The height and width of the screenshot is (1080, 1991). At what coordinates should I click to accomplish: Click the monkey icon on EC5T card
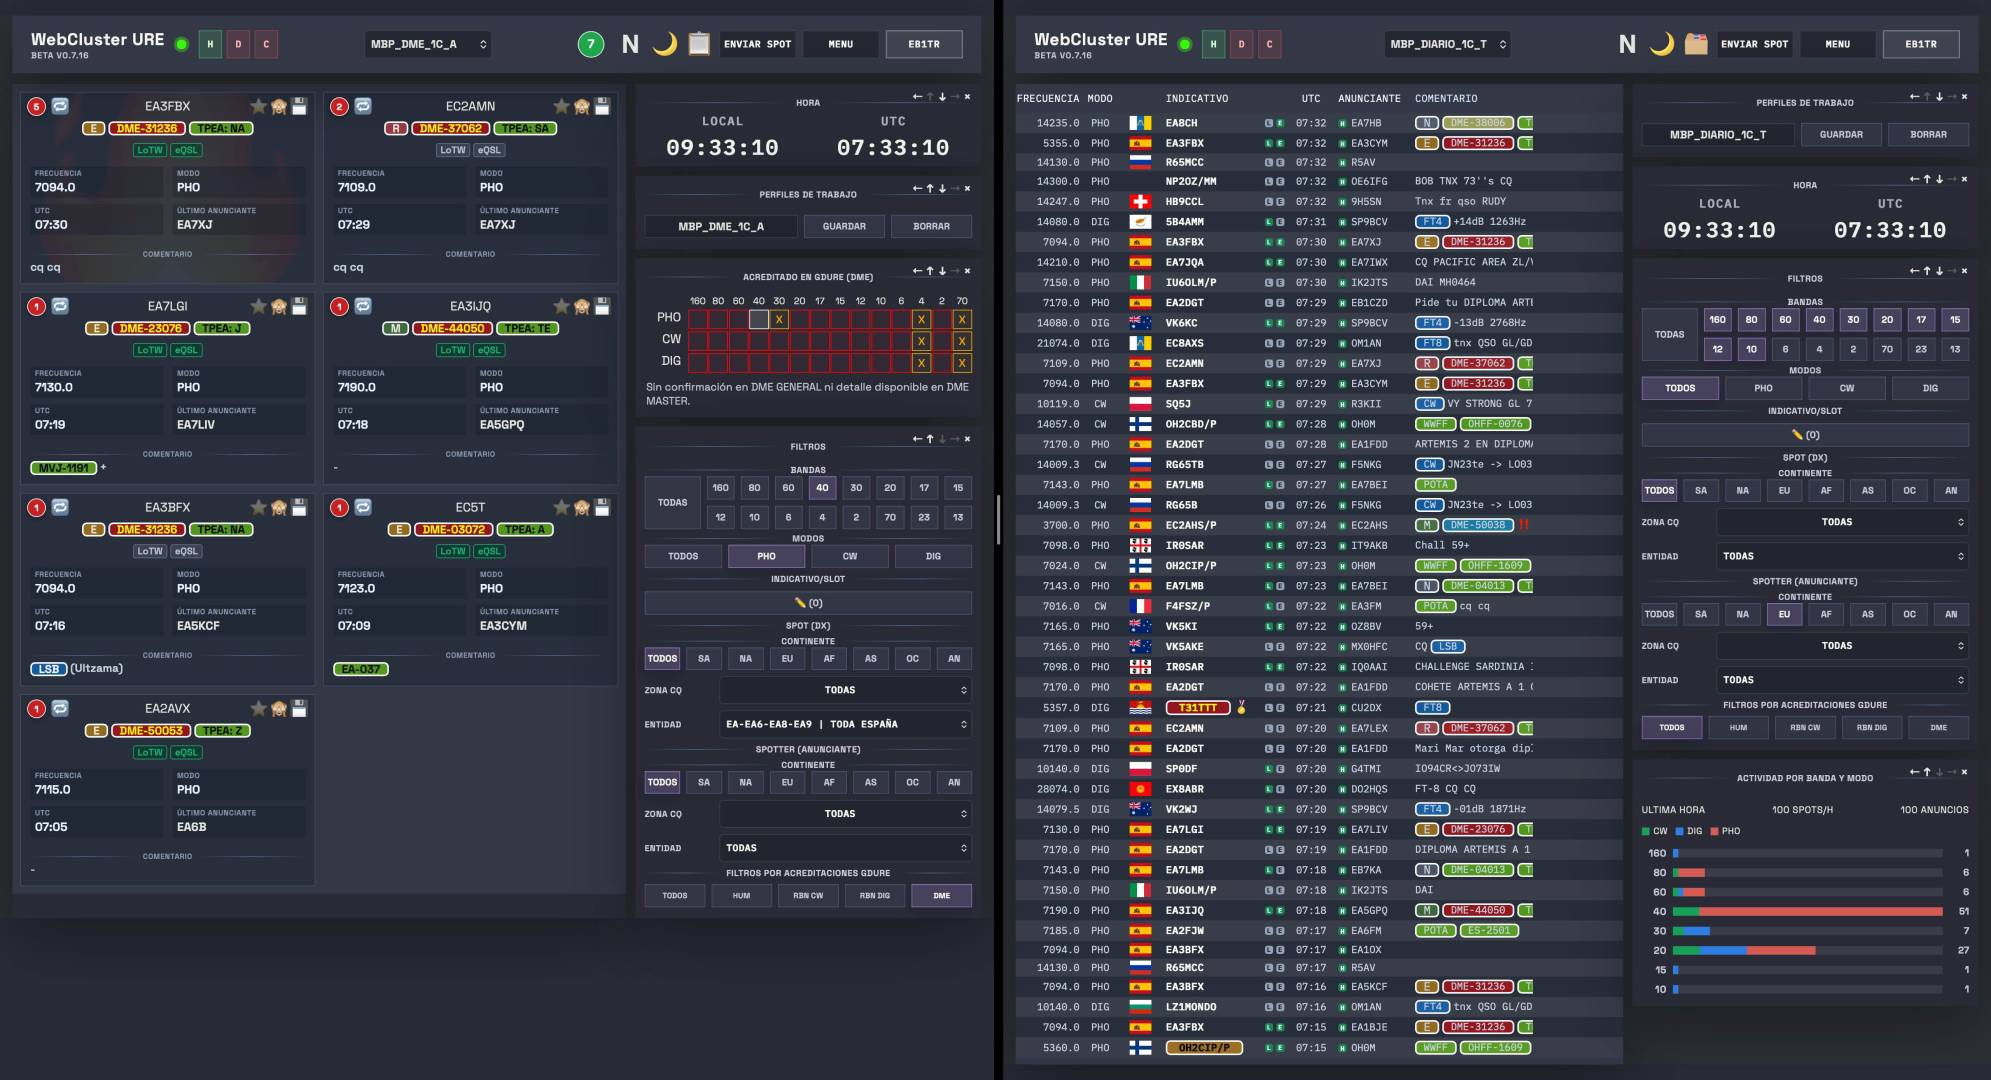pos(581,507)
